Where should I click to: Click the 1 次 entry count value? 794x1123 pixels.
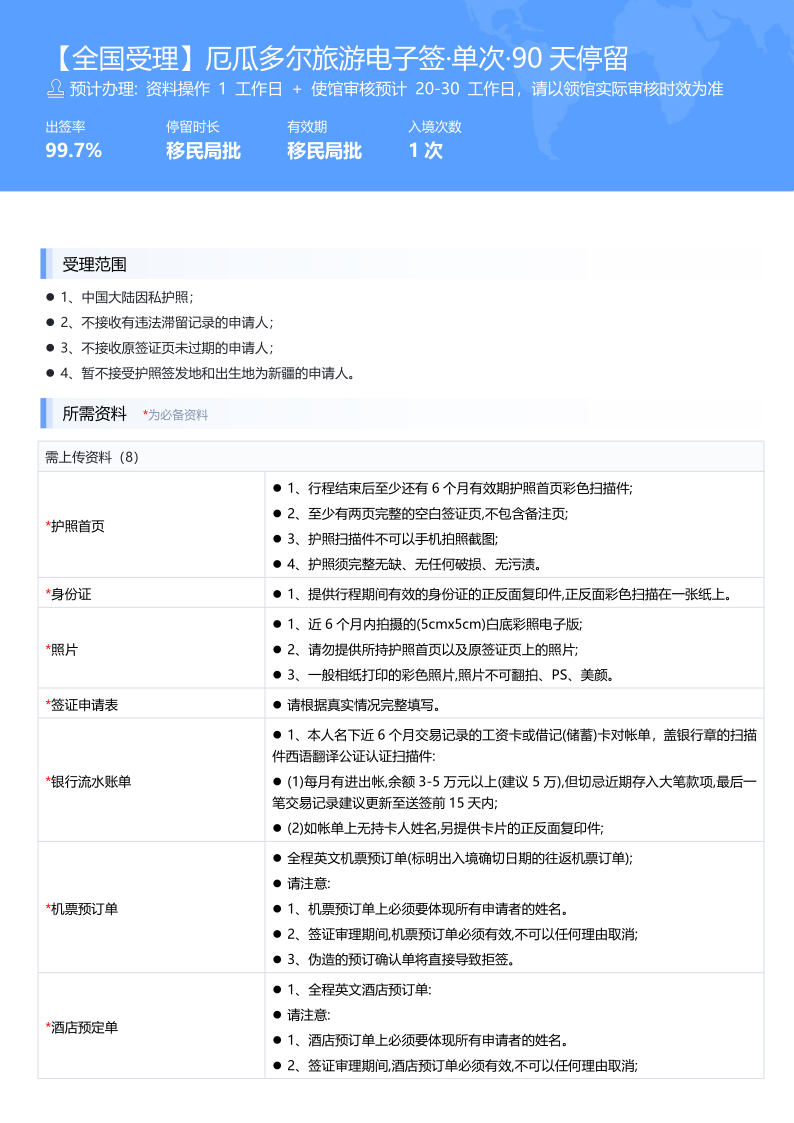point(425,150)
